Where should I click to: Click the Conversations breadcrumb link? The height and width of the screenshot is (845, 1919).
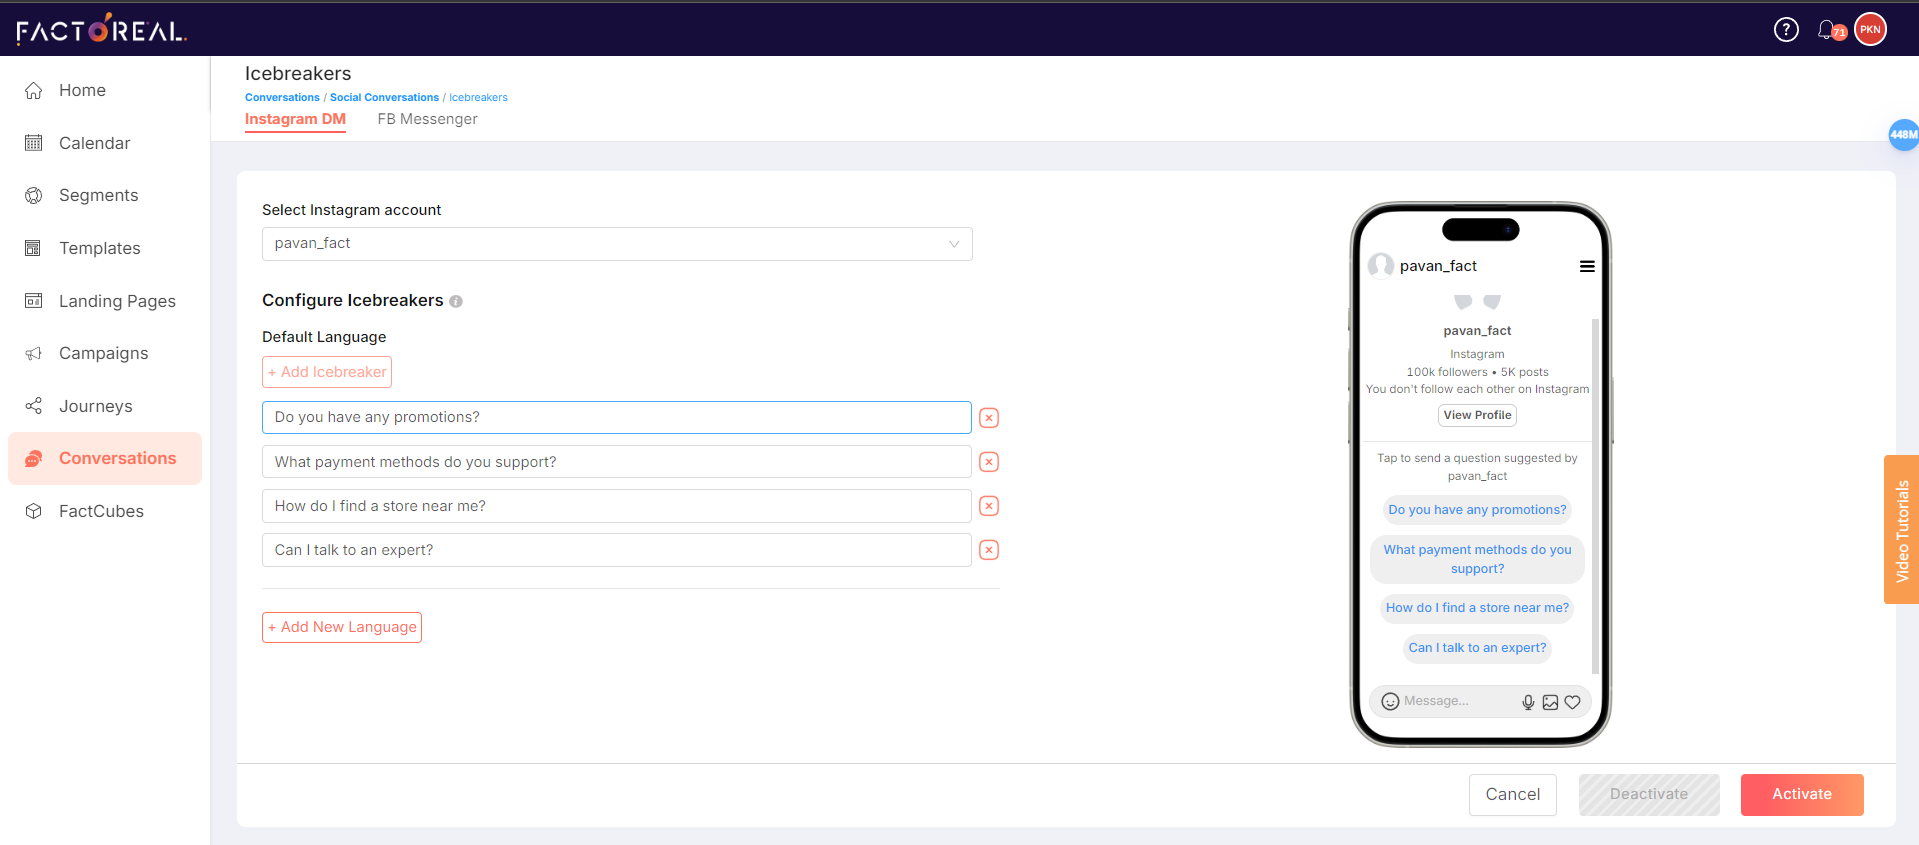(282, 97)
